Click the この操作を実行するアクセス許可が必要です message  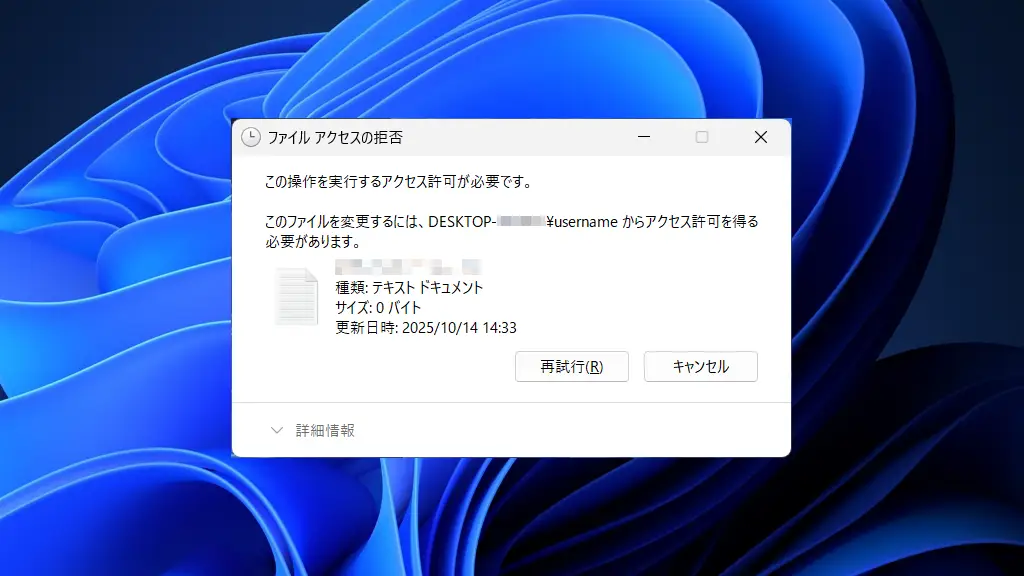400,182
